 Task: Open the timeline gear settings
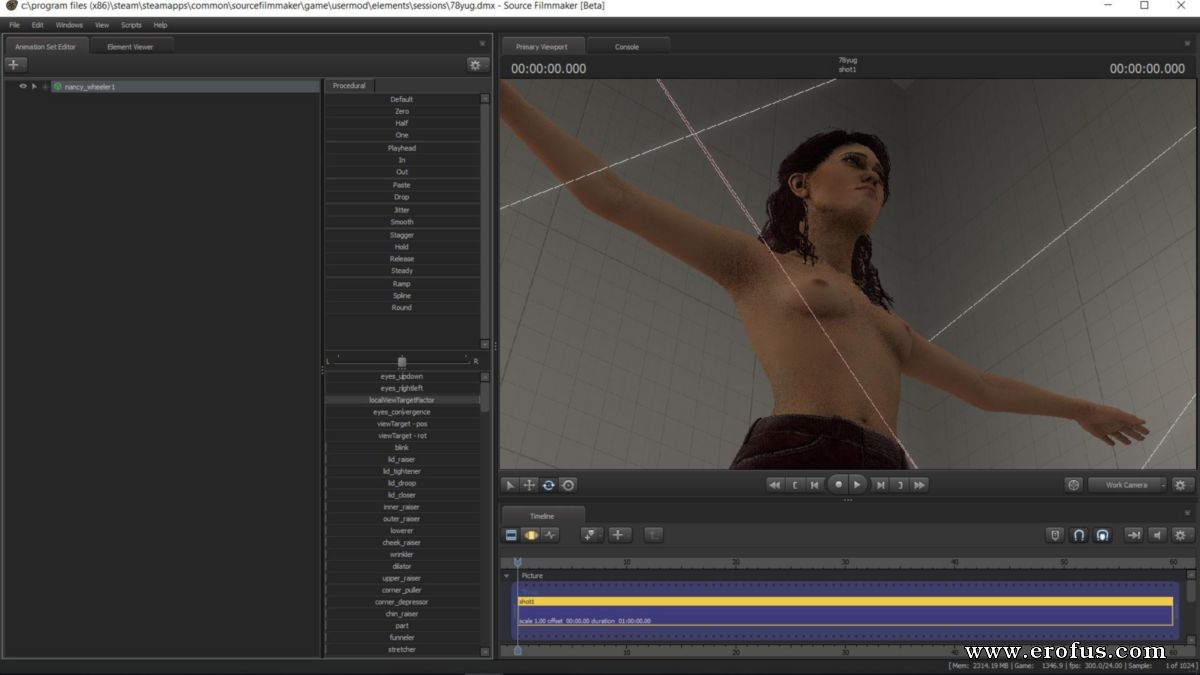coord(1181,535)
